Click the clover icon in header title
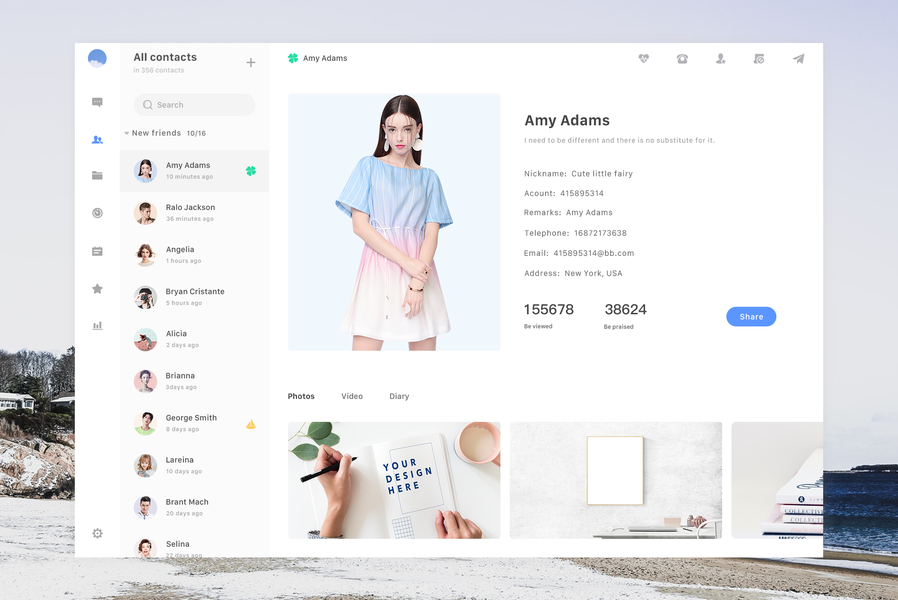898x600 pixels. pyautogui.click(x=293, y=58)
